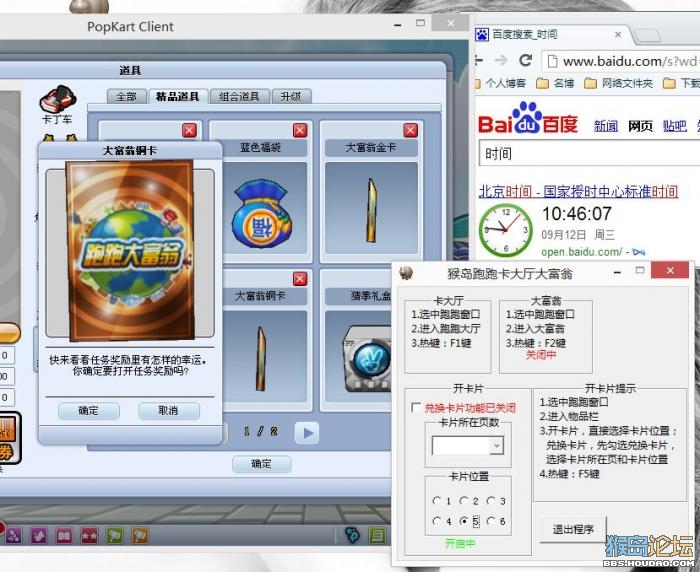Remove the 蓝色福袋 item with red X
Image resolution: width=700 pixels, height=572 pixels.
(300, 130)
